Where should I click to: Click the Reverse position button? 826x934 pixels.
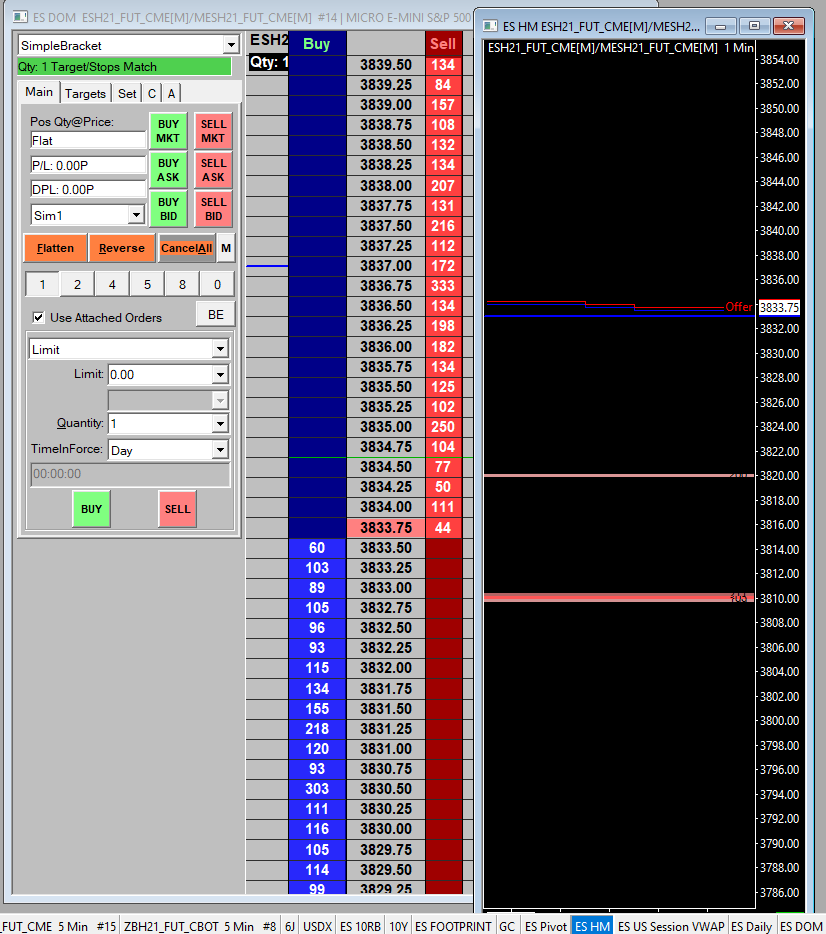121,248
